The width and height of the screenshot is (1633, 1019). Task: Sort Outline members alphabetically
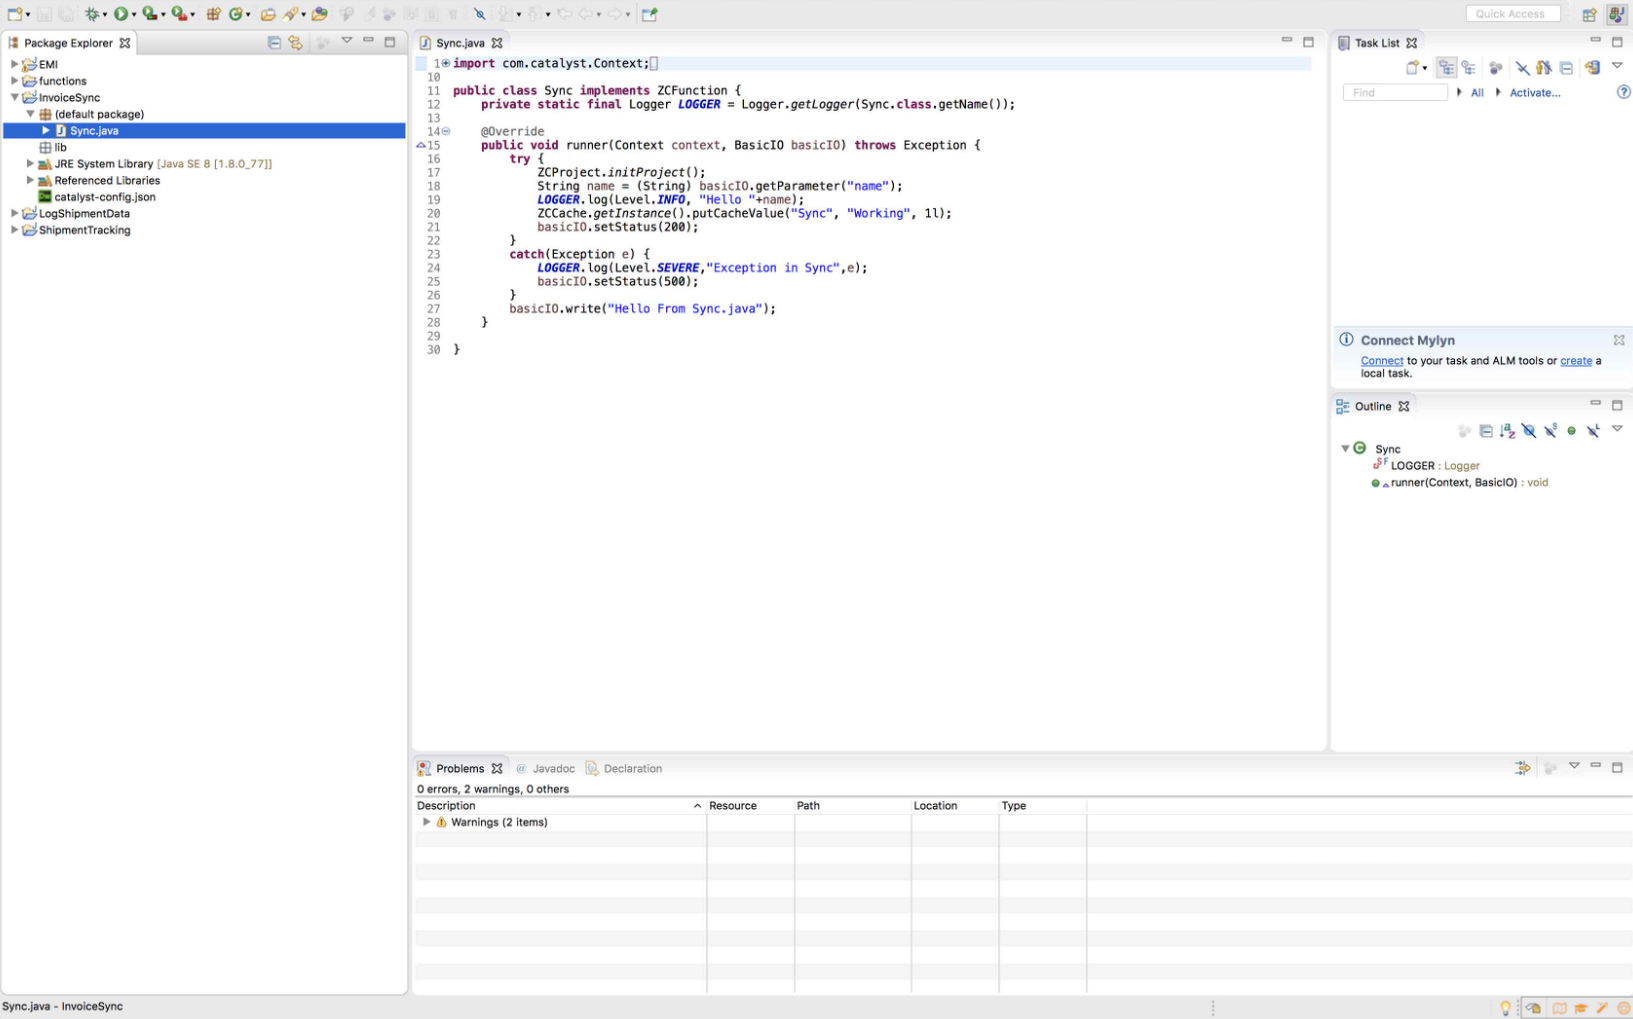click(x=1507, y=430)
